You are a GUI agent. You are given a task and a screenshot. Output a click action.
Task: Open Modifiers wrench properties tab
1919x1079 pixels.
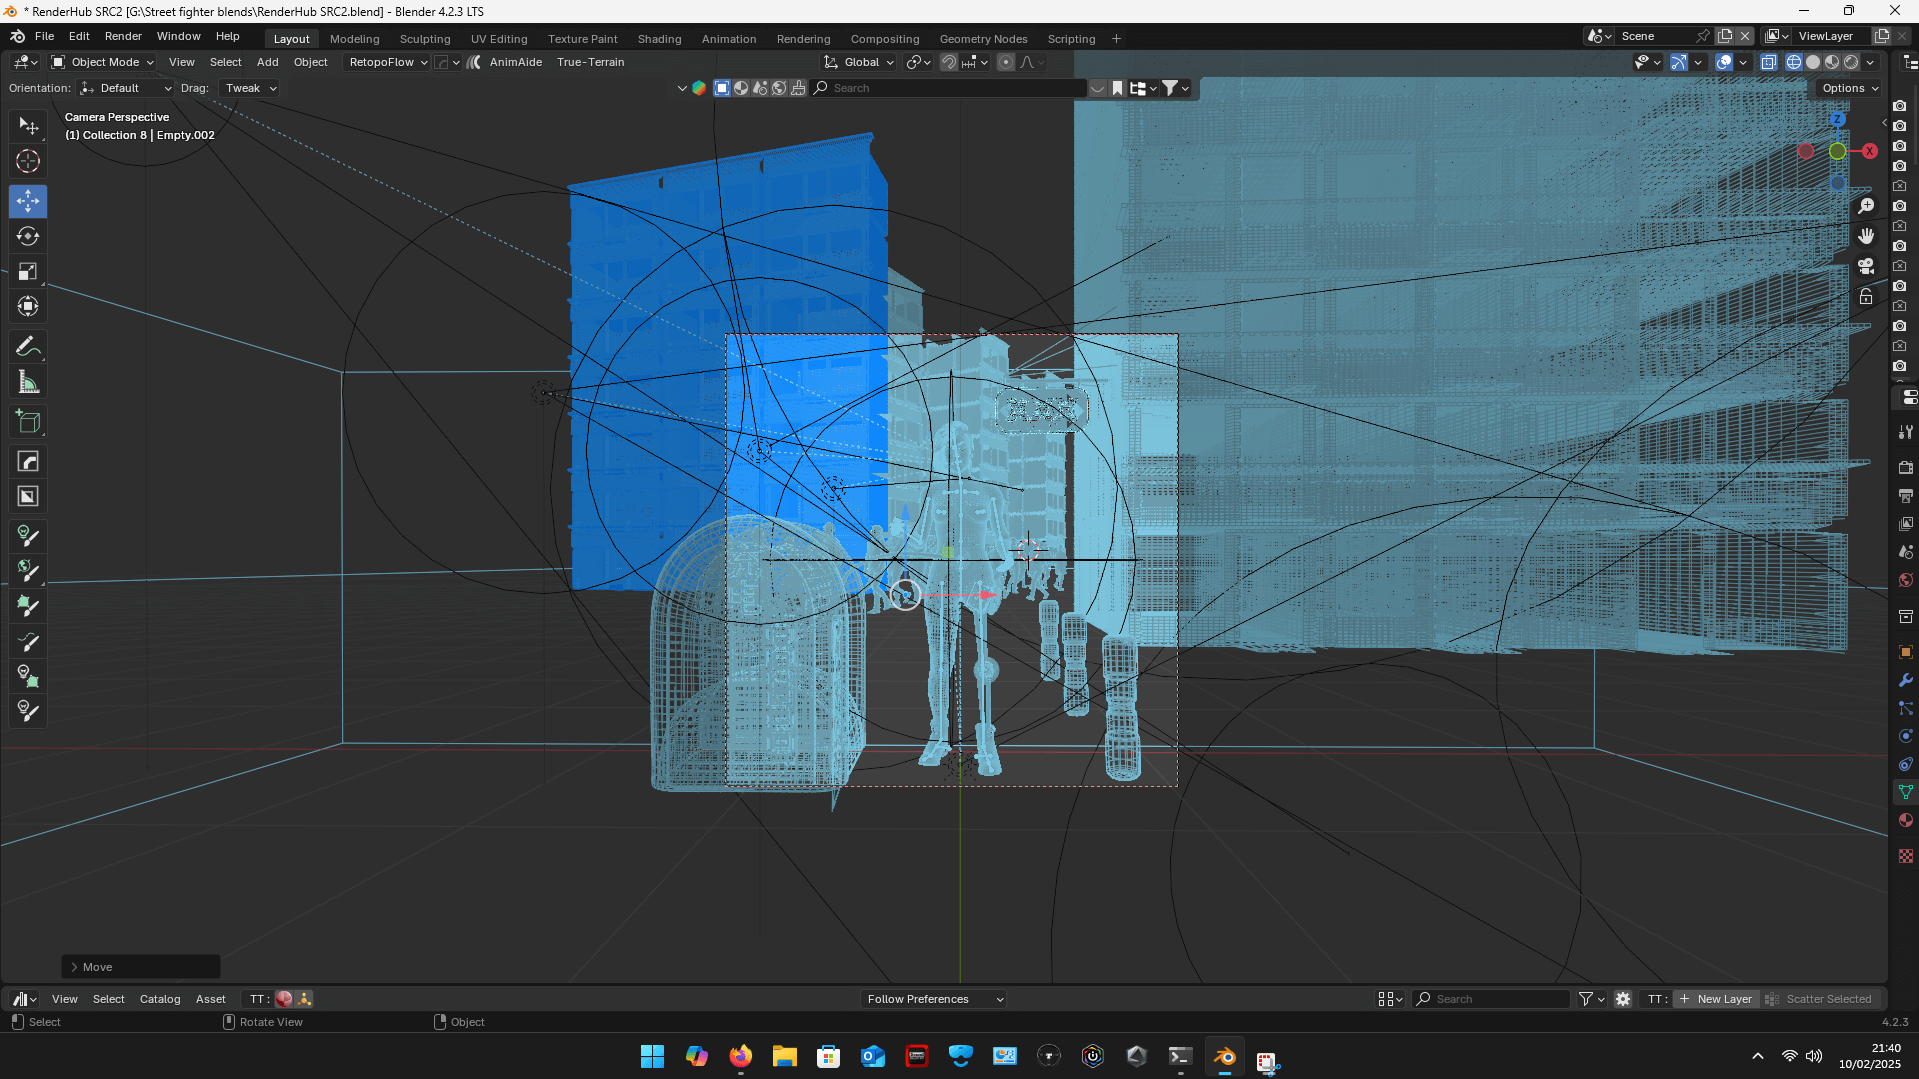pyautogui.click(x=1906, y=680)
